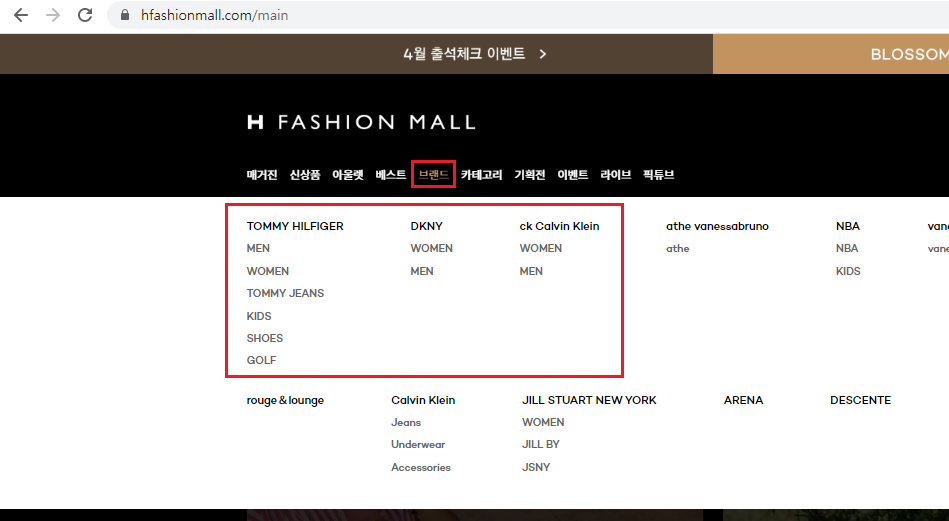Image resolution: width=949 pixels, height=521 pixels.
Task: Open the Calvin Klein brand heading
Action: pyautogui.click(x=423, y=401)
